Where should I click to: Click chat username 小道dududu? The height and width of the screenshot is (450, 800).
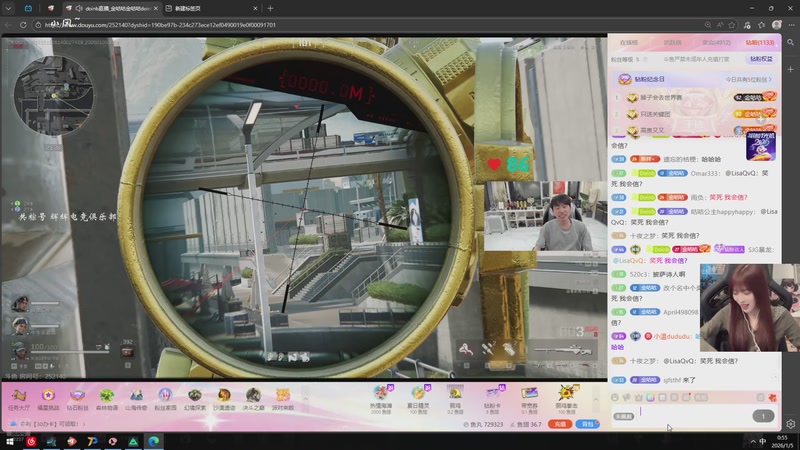click(x=672, y=336)
